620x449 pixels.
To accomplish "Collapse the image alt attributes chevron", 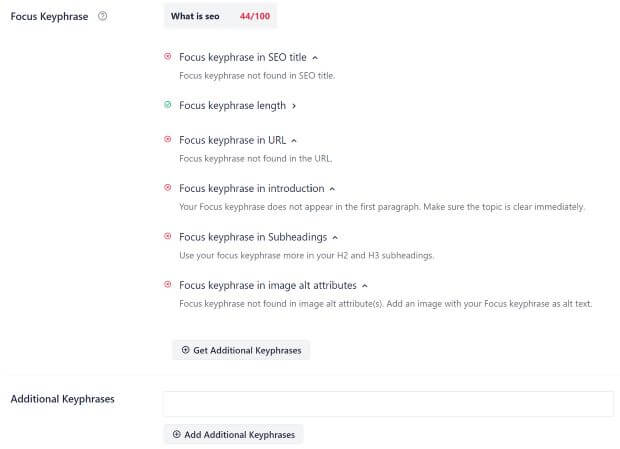I will 365,286.
